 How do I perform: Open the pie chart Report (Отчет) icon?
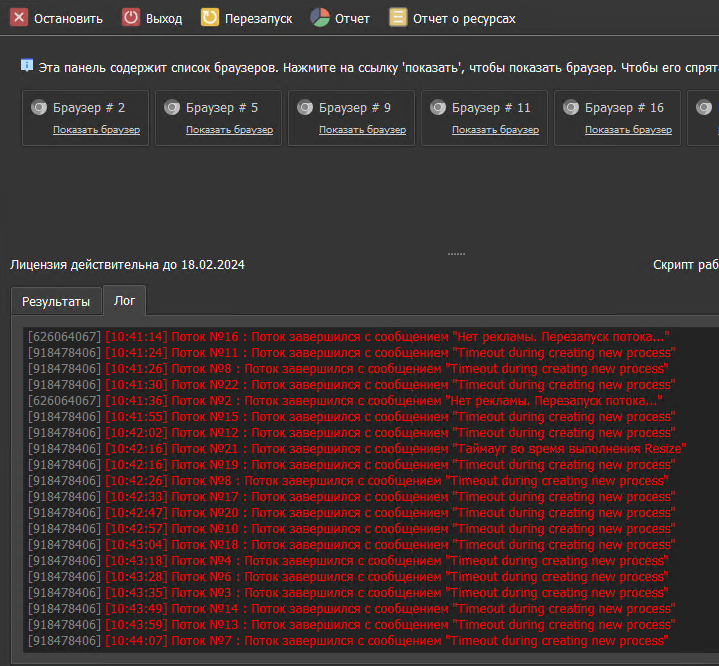point(320,18)
